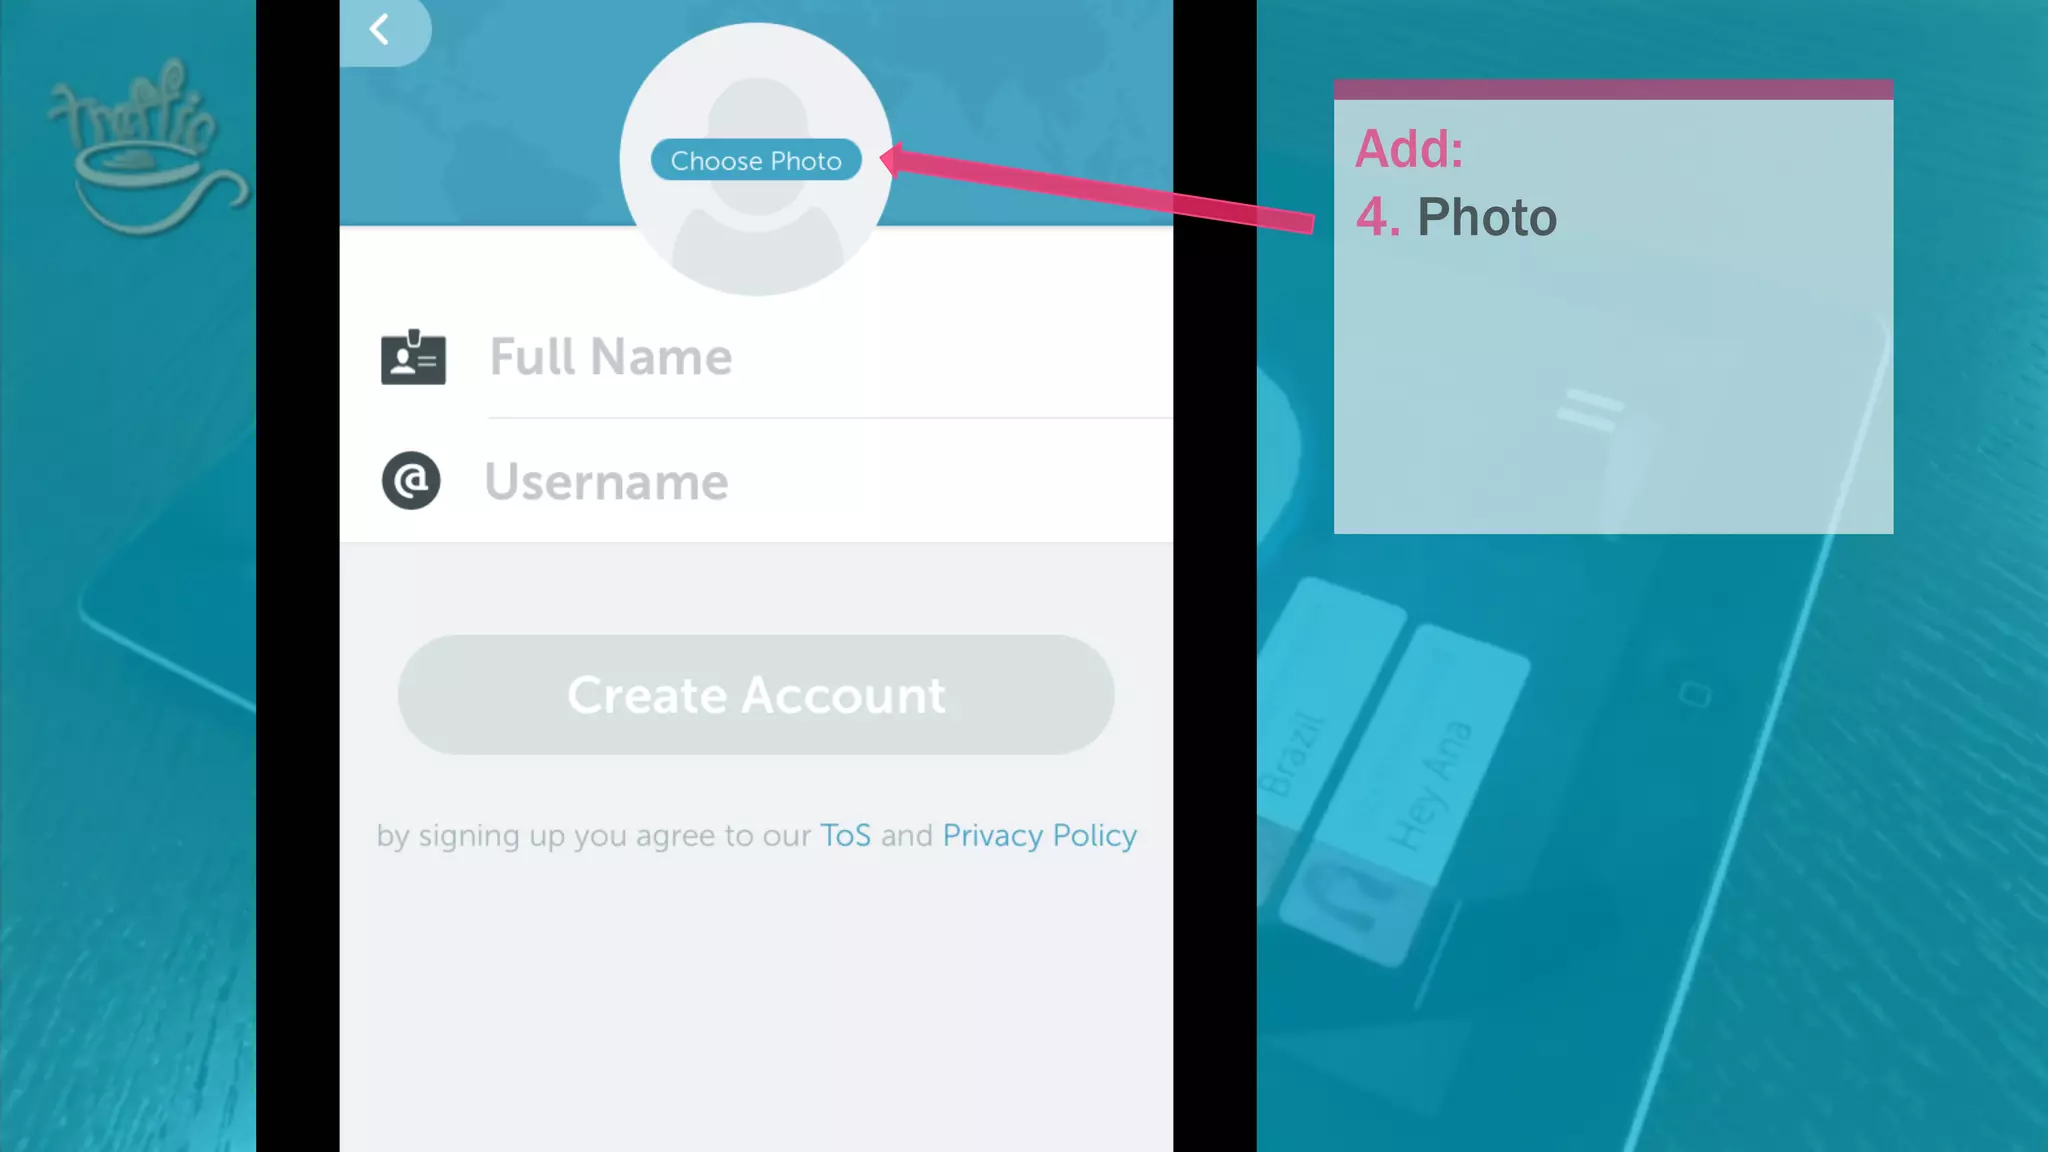Screen dimensions: 2048x1152
Task: Click the ID badge icon beside Full Name
Action: point(413,357)
